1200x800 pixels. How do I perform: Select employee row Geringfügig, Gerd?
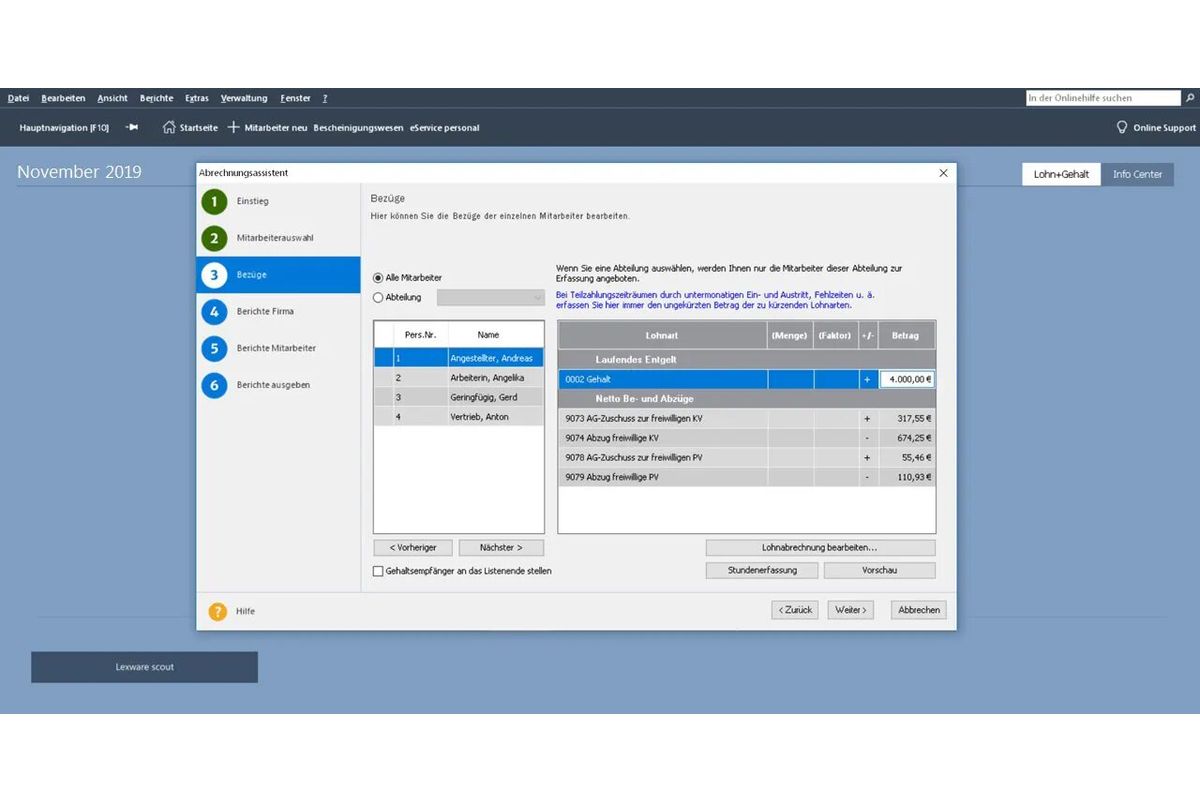459,397
